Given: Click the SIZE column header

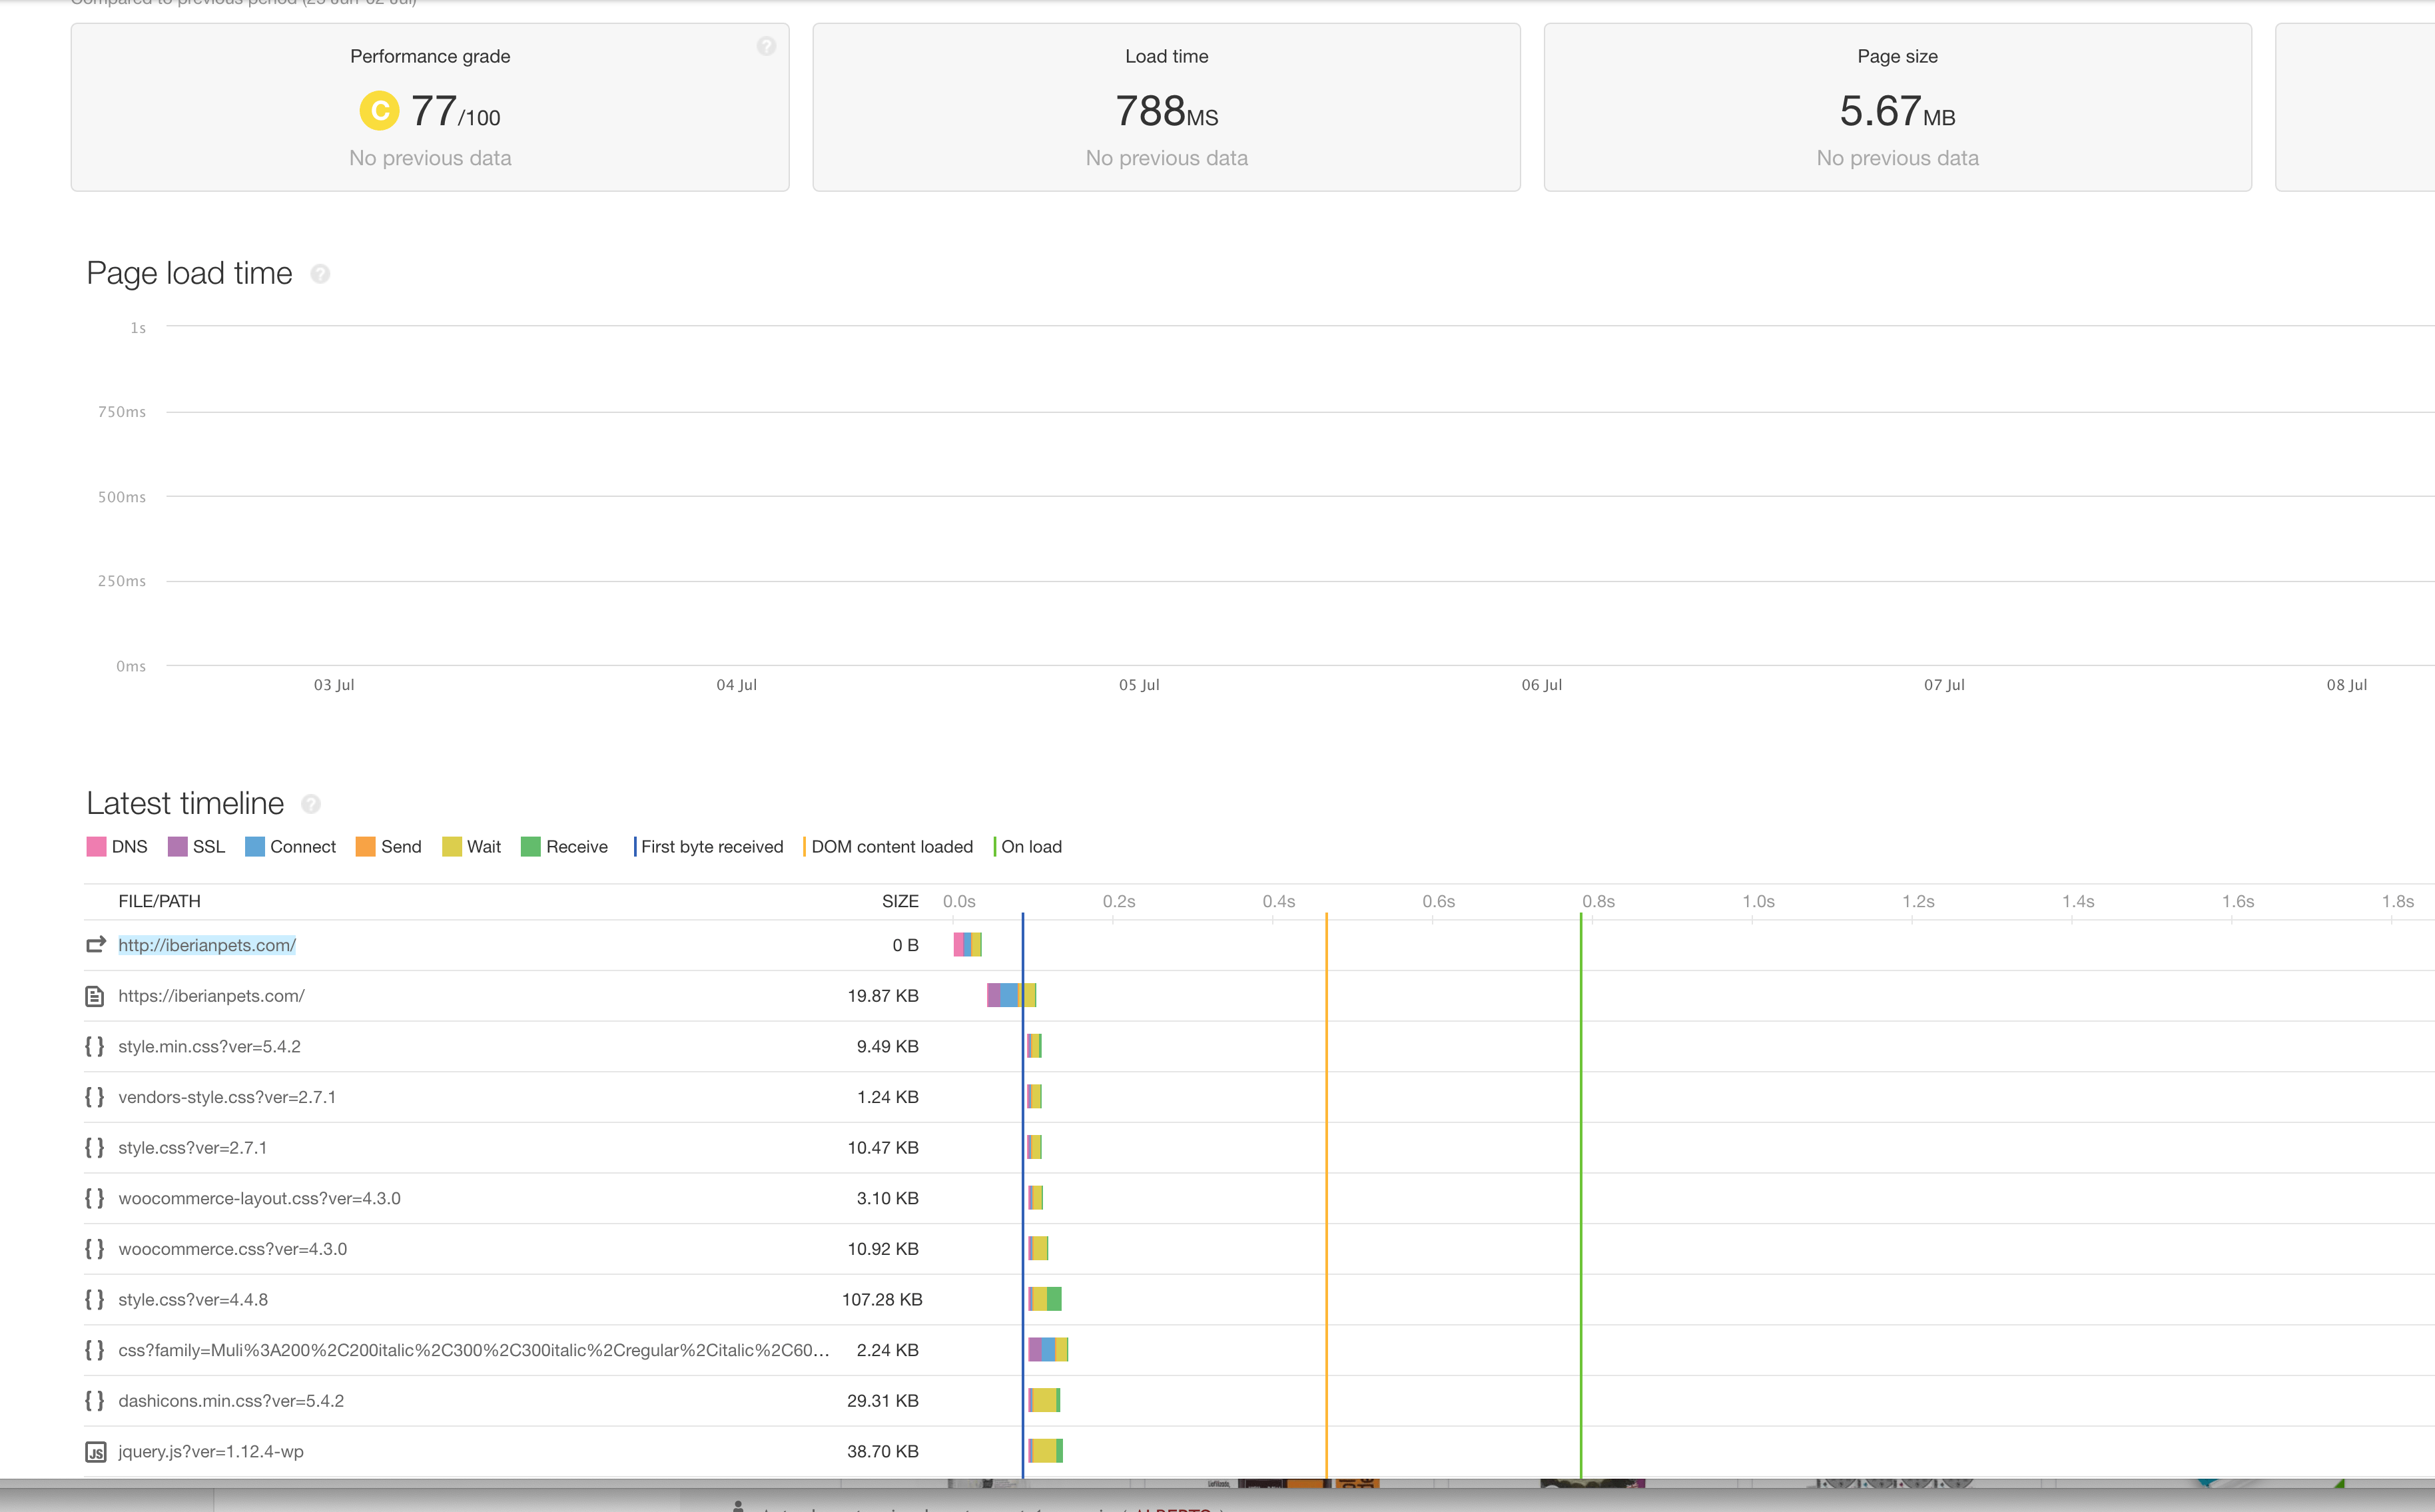Looking at the screenshot, I should coord(900,901).
